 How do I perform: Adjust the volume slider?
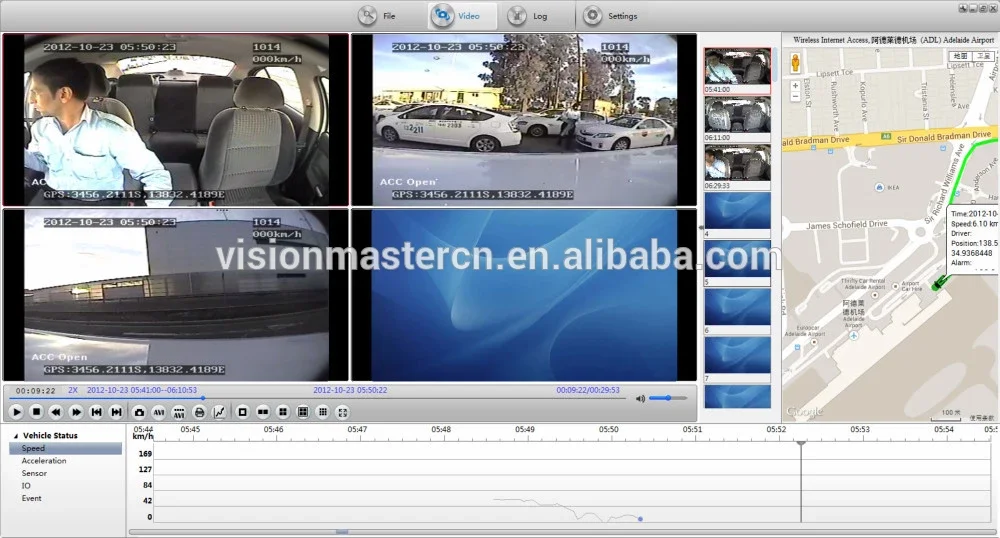(667, 398)
